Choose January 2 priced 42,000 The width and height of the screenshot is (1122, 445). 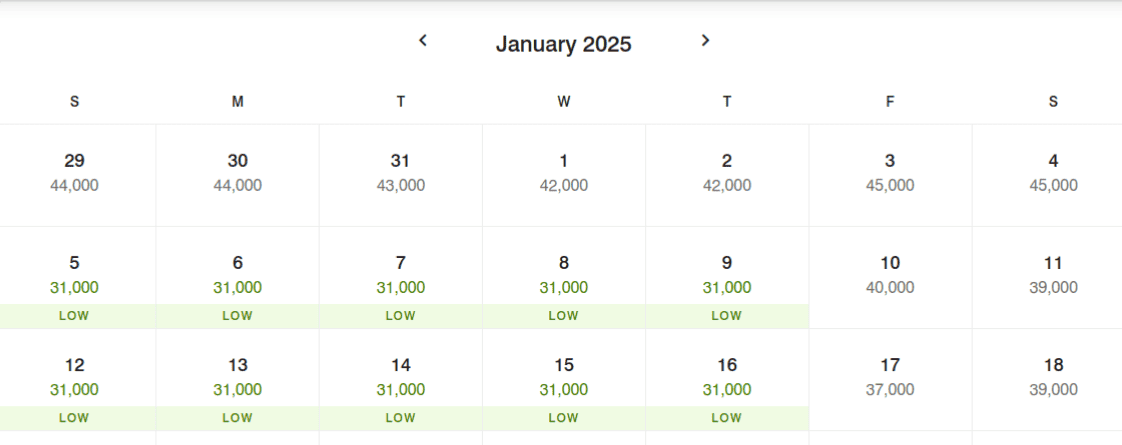(x=727, y=175)
